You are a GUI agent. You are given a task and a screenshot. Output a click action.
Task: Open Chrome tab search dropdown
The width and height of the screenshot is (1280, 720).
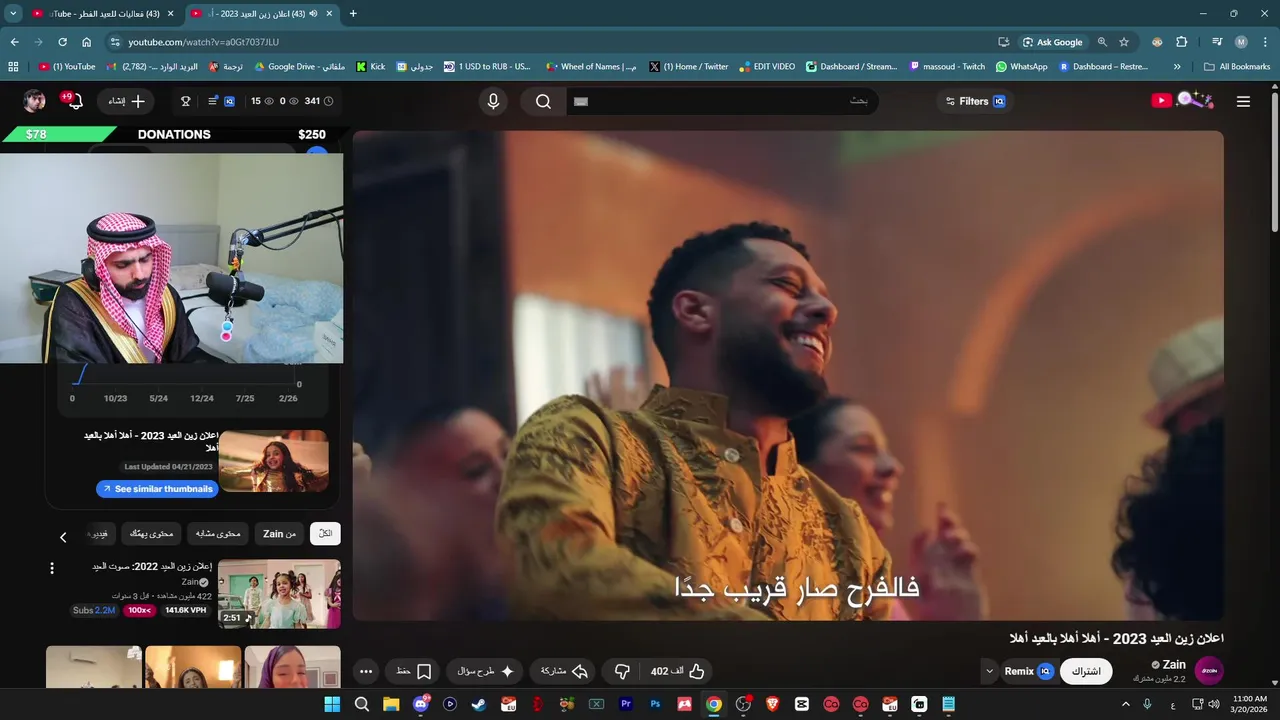13,14
